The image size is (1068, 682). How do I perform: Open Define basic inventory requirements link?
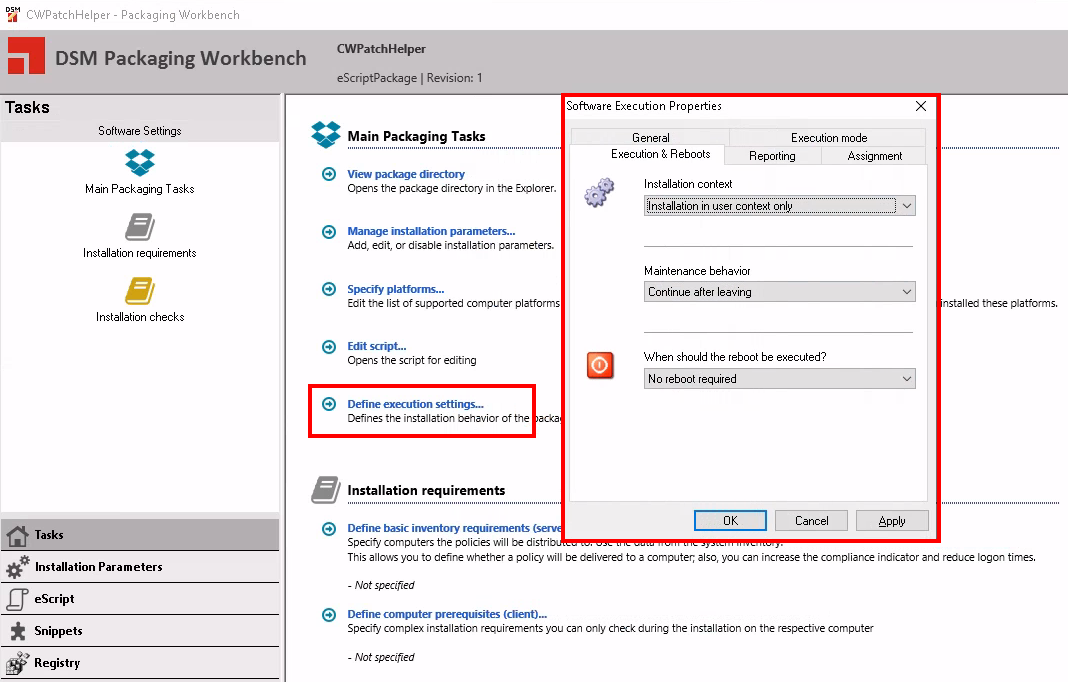pyautogui.click(x=454, y=528)
